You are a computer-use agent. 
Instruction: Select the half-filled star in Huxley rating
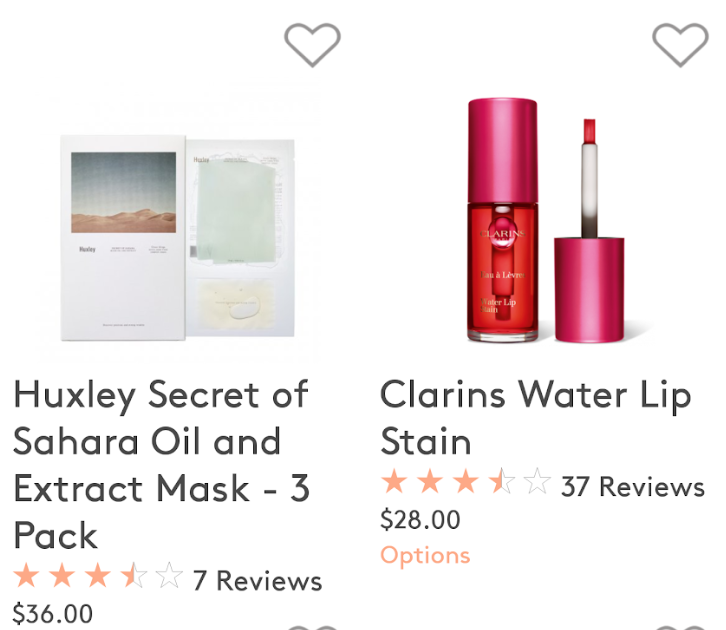tap(134, 575)
